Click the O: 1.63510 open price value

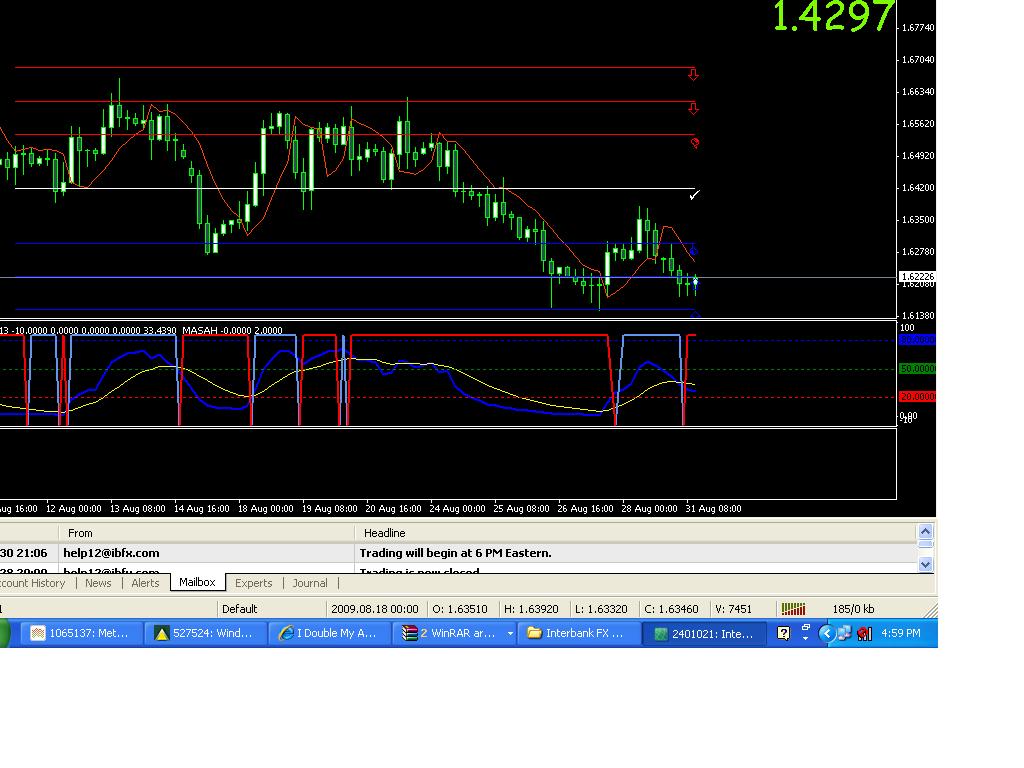click(x=460, y=609)
